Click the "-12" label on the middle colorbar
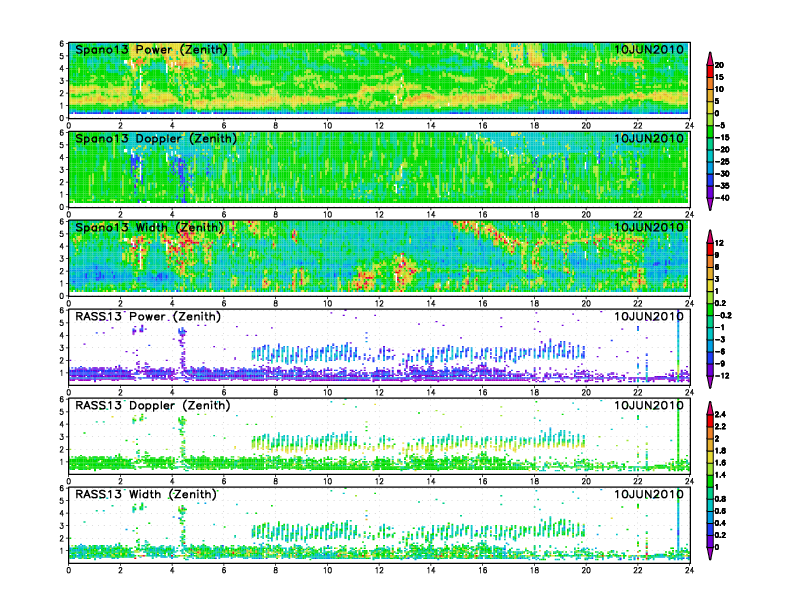This screenshot has height=612, width=792. coord(722,376)
